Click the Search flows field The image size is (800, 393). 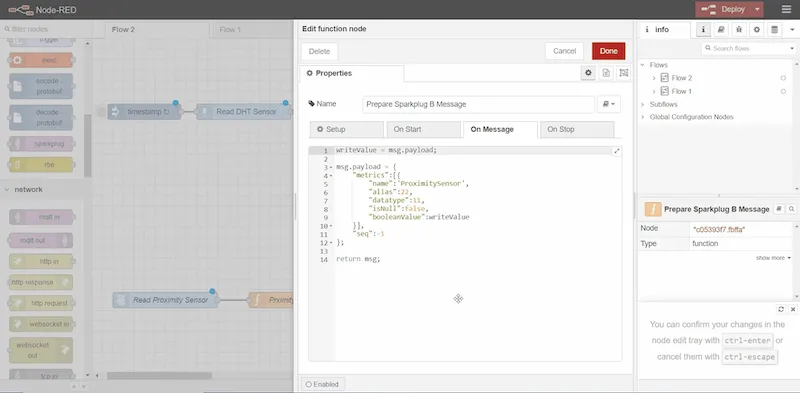pos(745,48)
